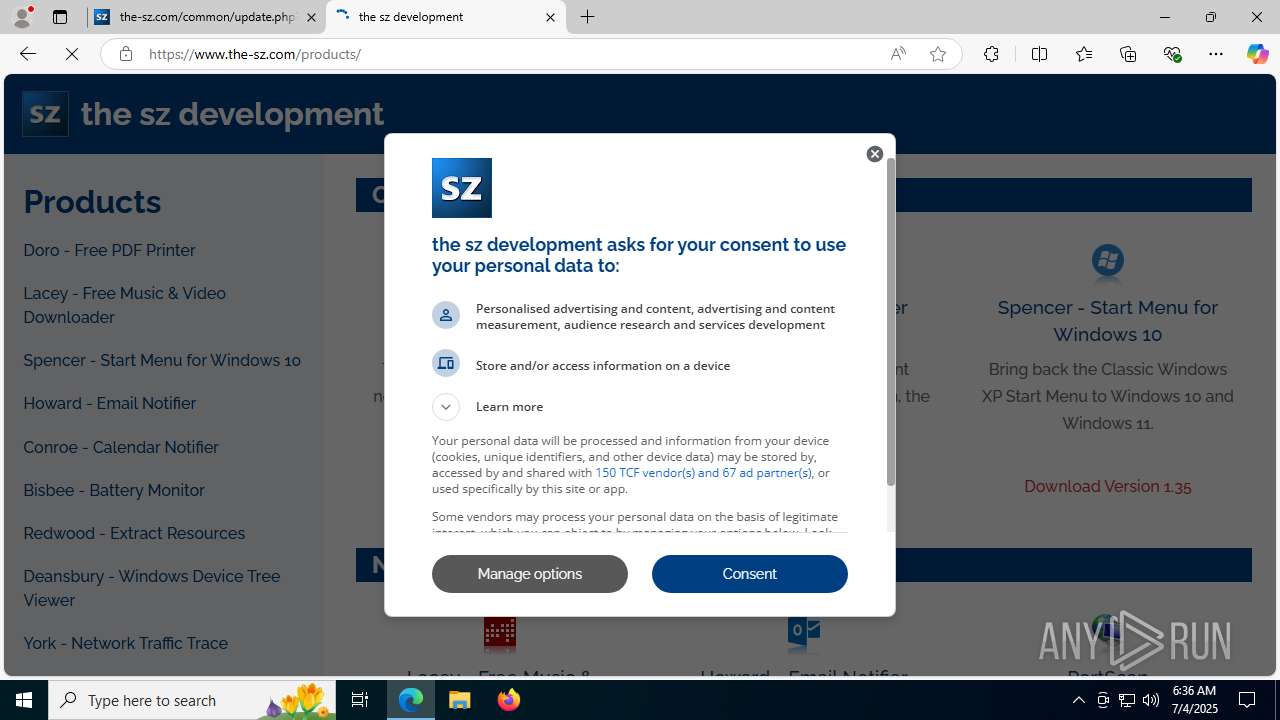Click the sz logo in the dialog
The image size is (1280, 720).
462,188
